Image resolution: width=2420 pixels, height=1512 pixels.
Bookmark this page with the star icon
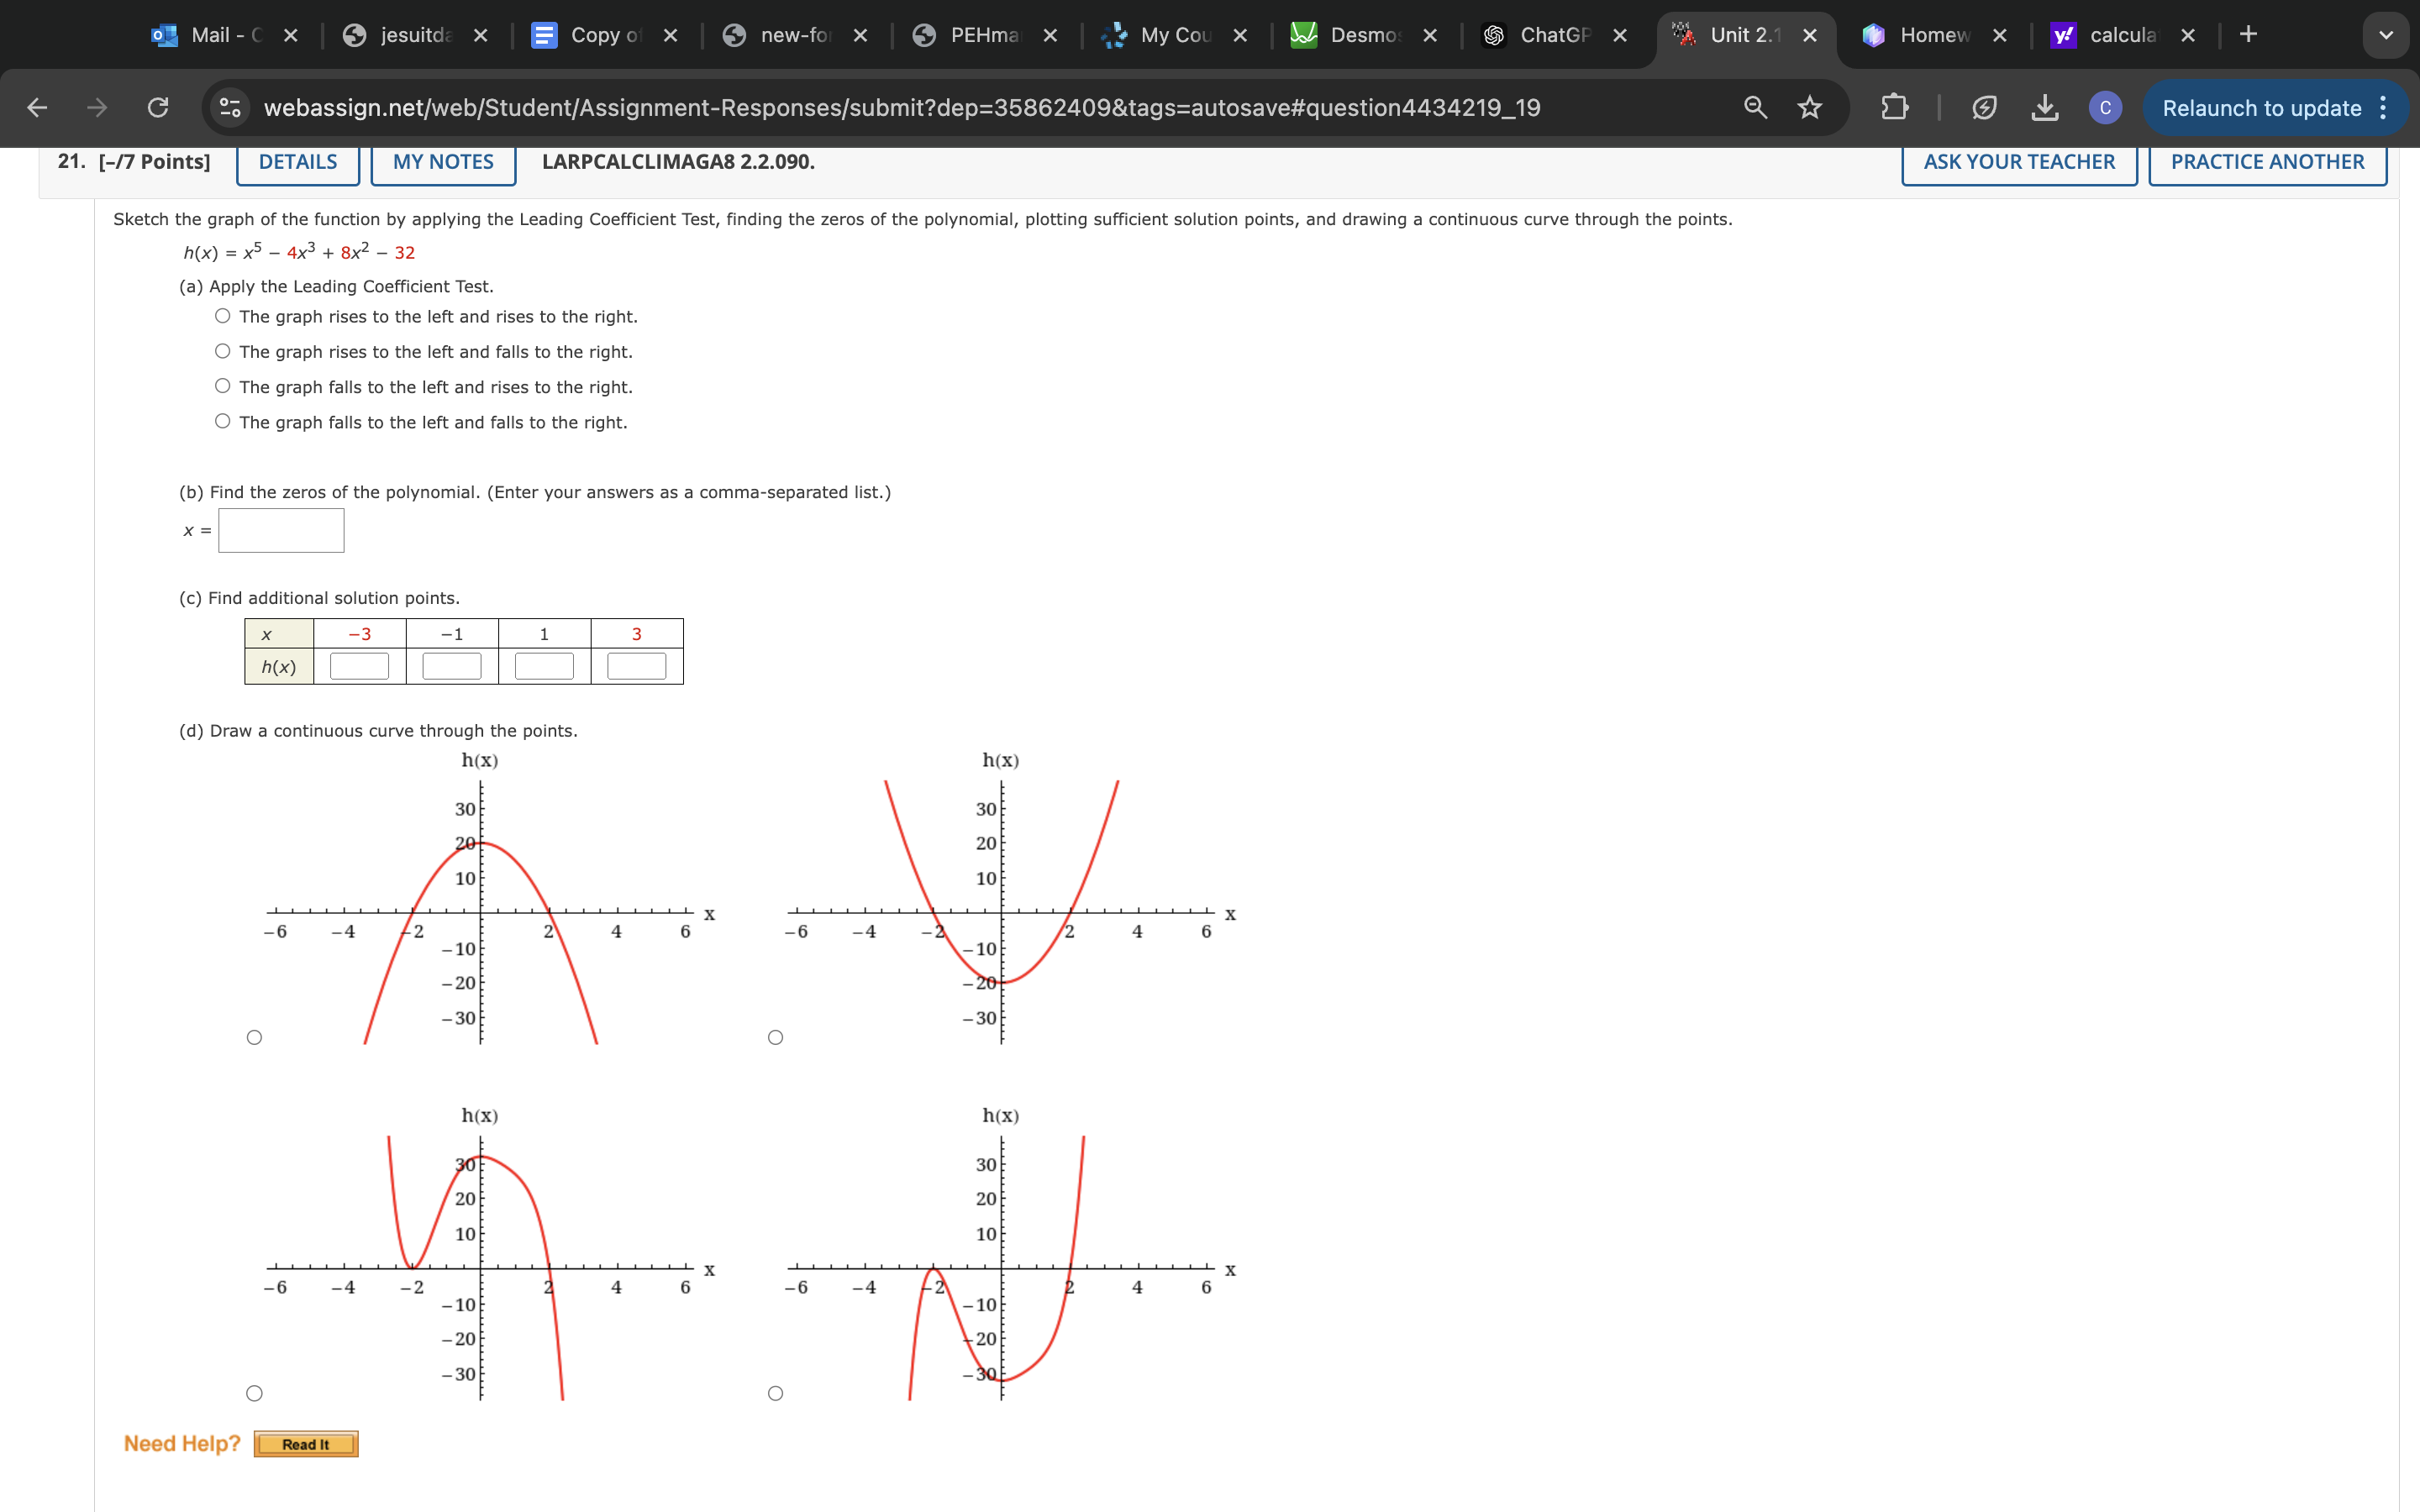[x=1810, y=107]
